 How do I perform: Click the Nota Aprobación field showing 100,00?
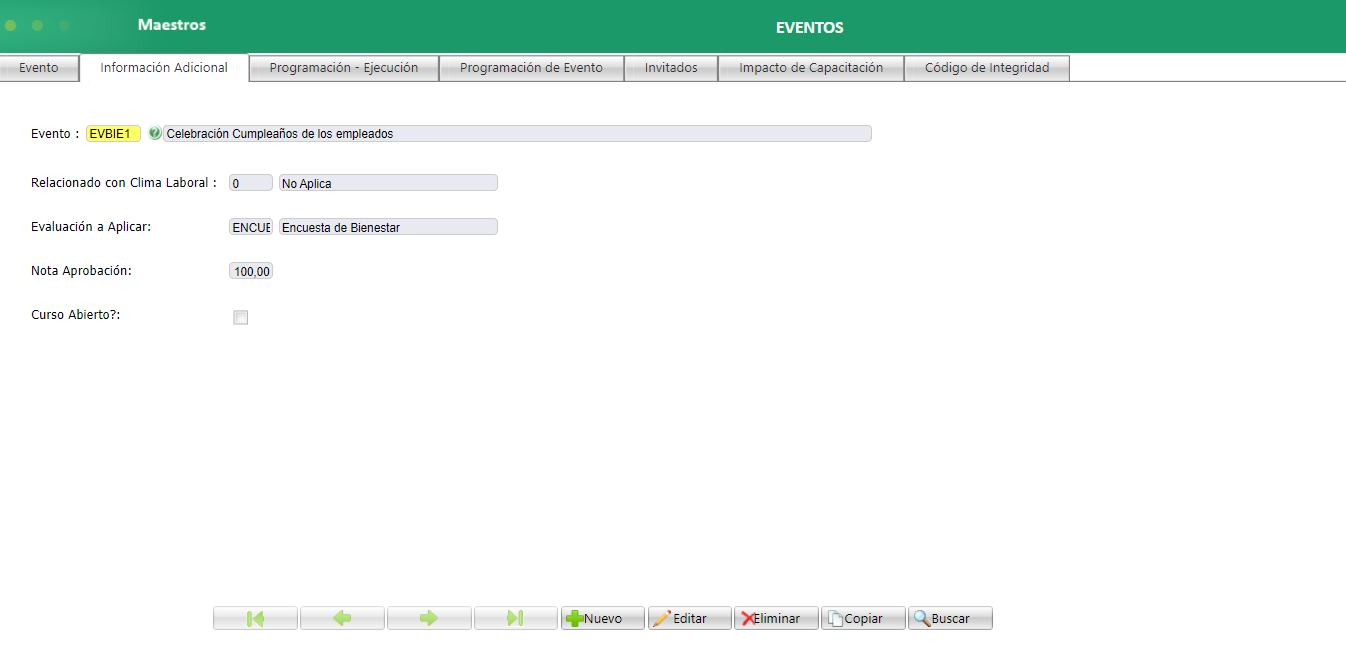click(x=250, y=271)
